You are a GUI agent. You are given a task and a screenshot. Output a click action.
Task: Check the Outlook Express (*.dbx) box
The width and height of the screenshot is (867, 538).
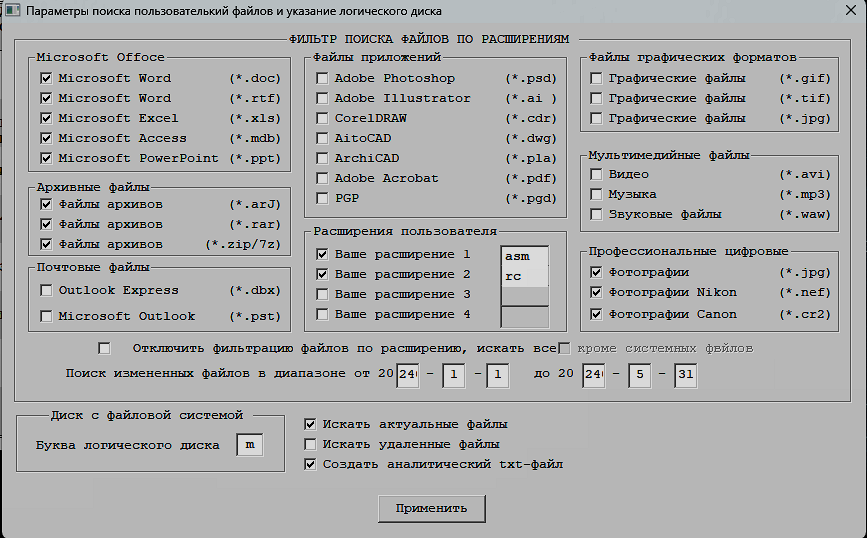click(x=46, y=290)
